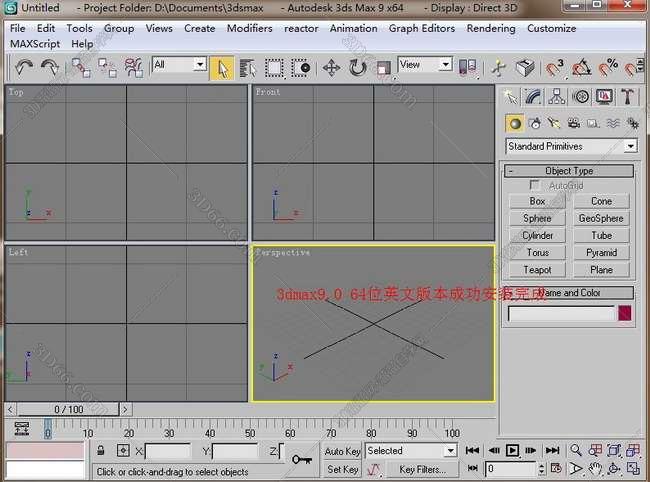Click the Play Animation button
Image resolution: width=650 pixels, height=482 pixels.
[512, 451]
